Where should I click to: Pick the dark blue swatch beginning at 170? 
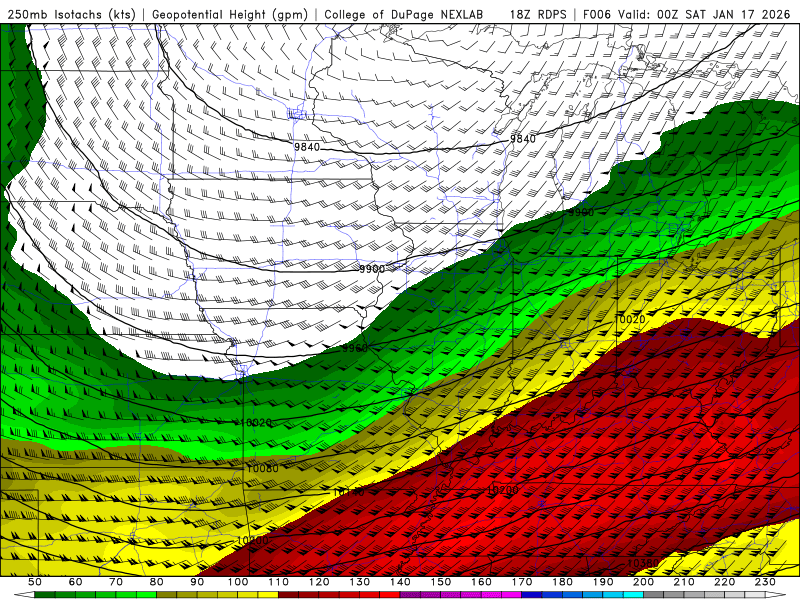(532, 595)
